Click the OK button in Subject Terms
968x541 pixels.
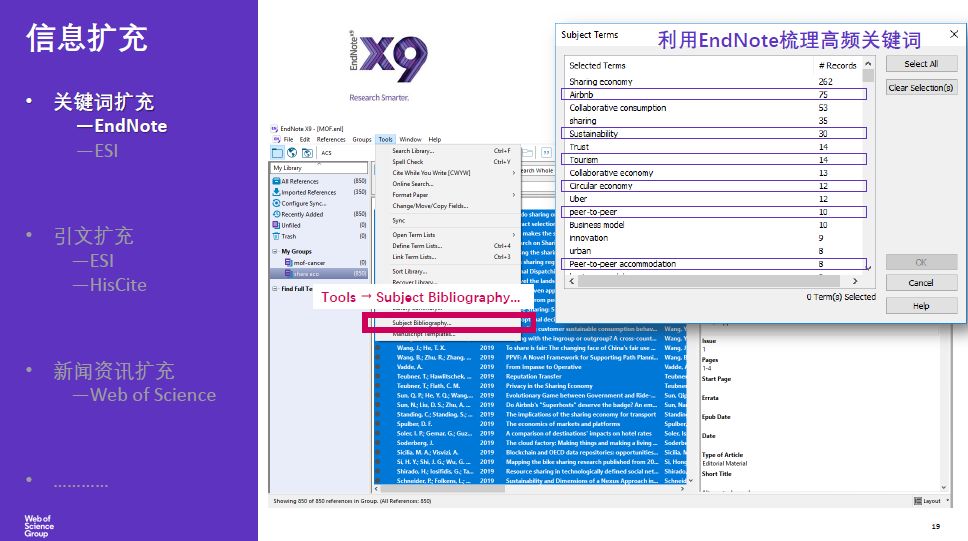pyautogui.click(x=921, y=262)
